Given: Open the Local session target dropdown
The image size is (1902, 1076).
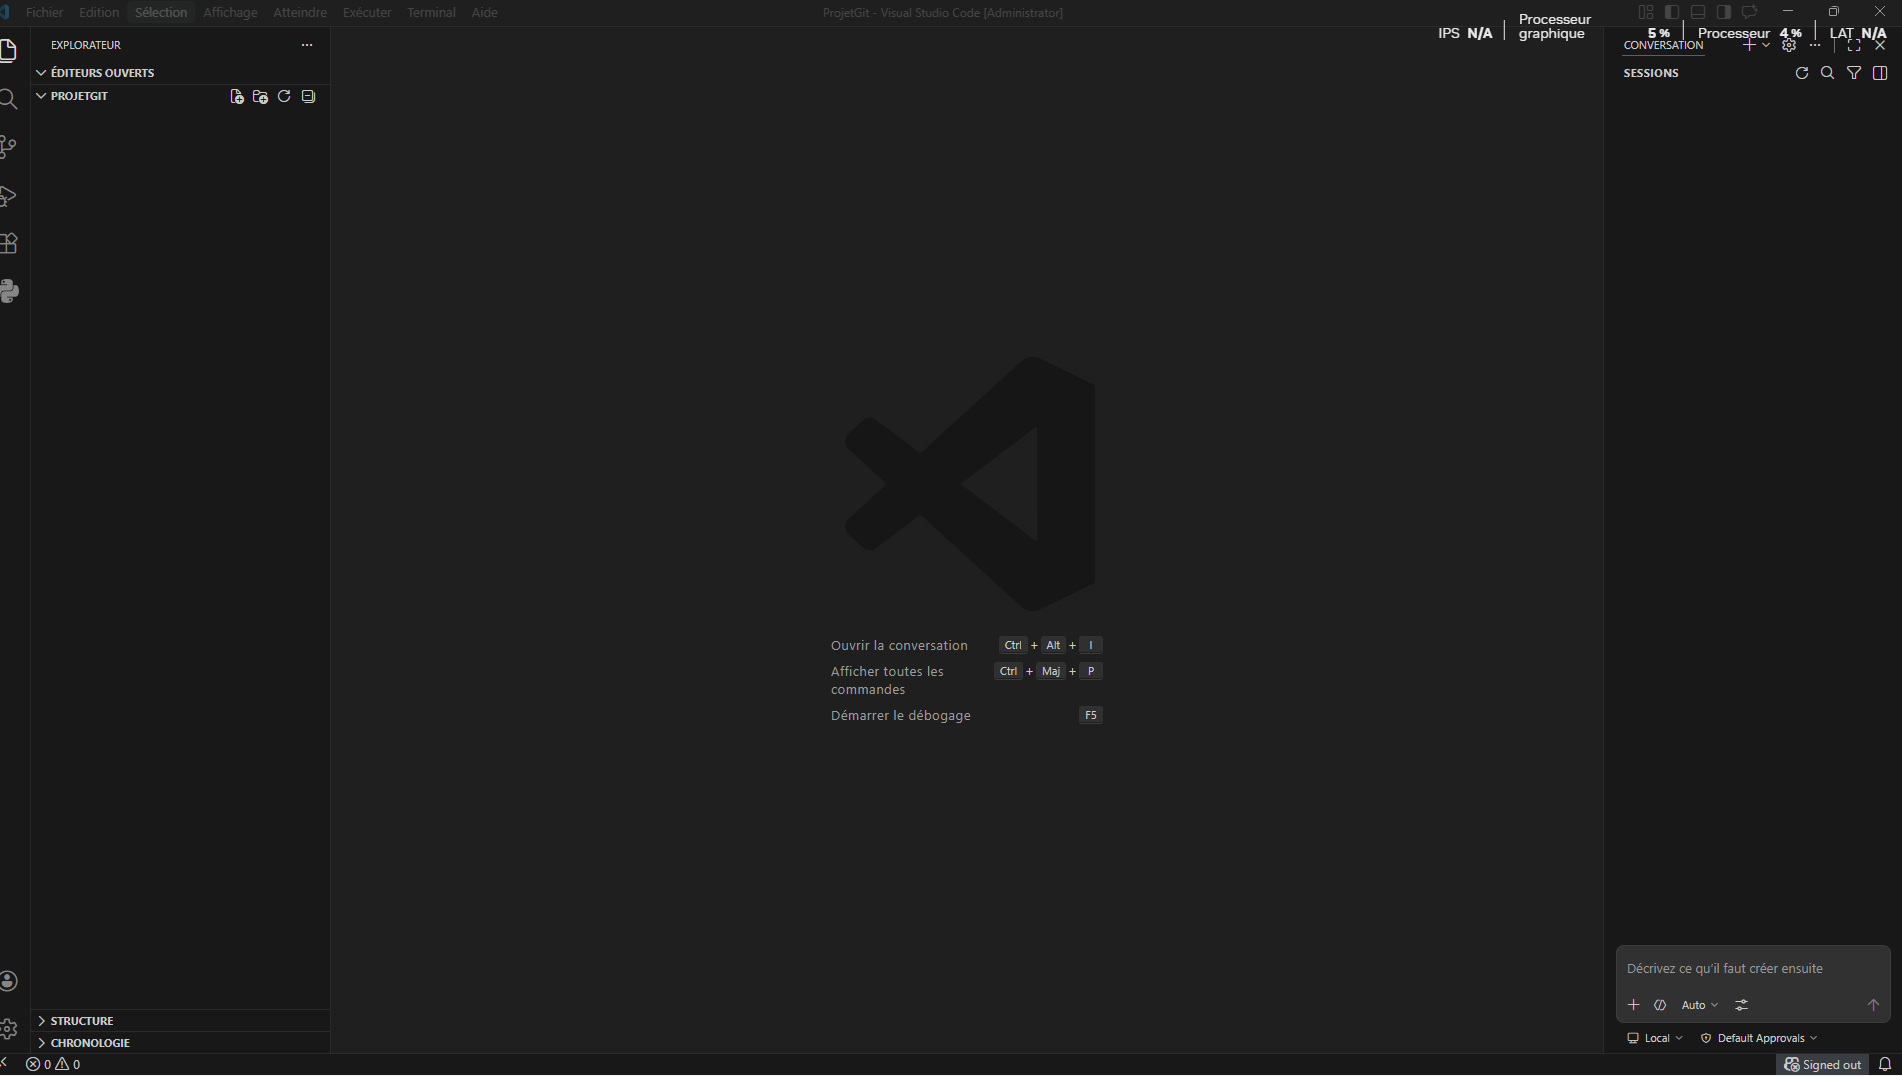Looking at the screenshot, I should [x=1655, y=1039].
